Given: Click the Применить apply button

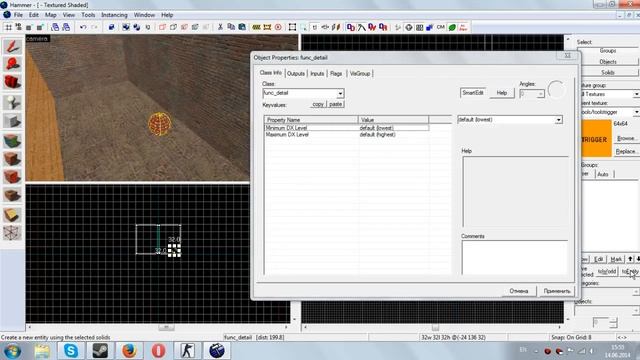Looking at the screenshot, I should [557, 291].
